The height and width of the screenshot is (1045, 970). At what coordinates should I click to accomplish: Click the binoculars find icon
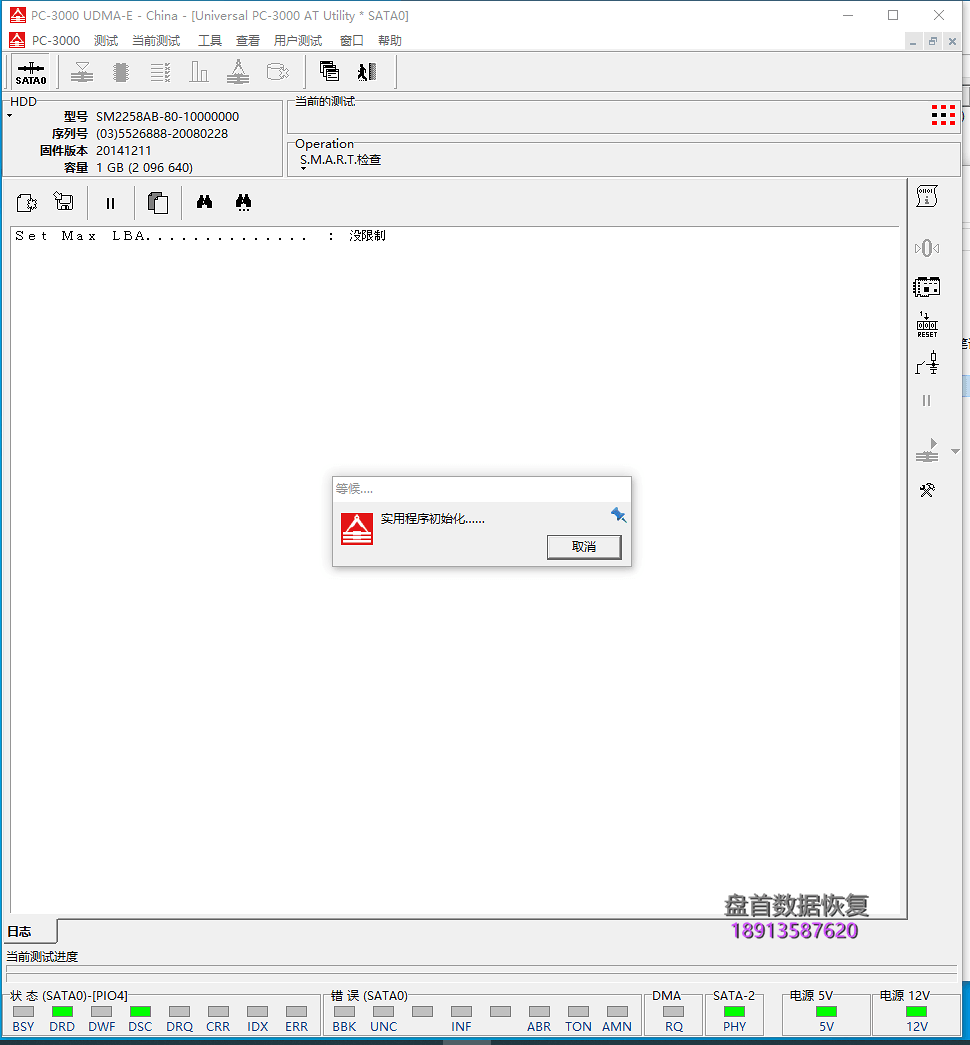click(205, 201)
